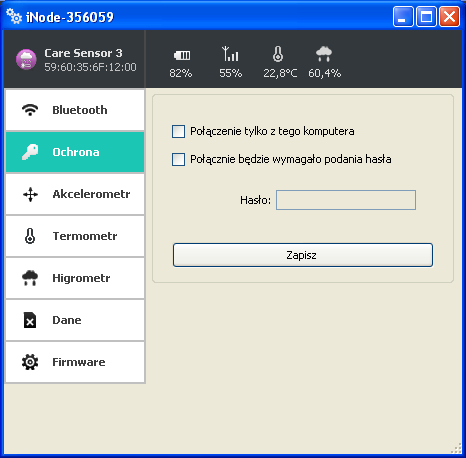This screenshot has height=458, width=466.
Task: Click the 82% battery value
Action: pyautogui.click(x=180, y=73)
